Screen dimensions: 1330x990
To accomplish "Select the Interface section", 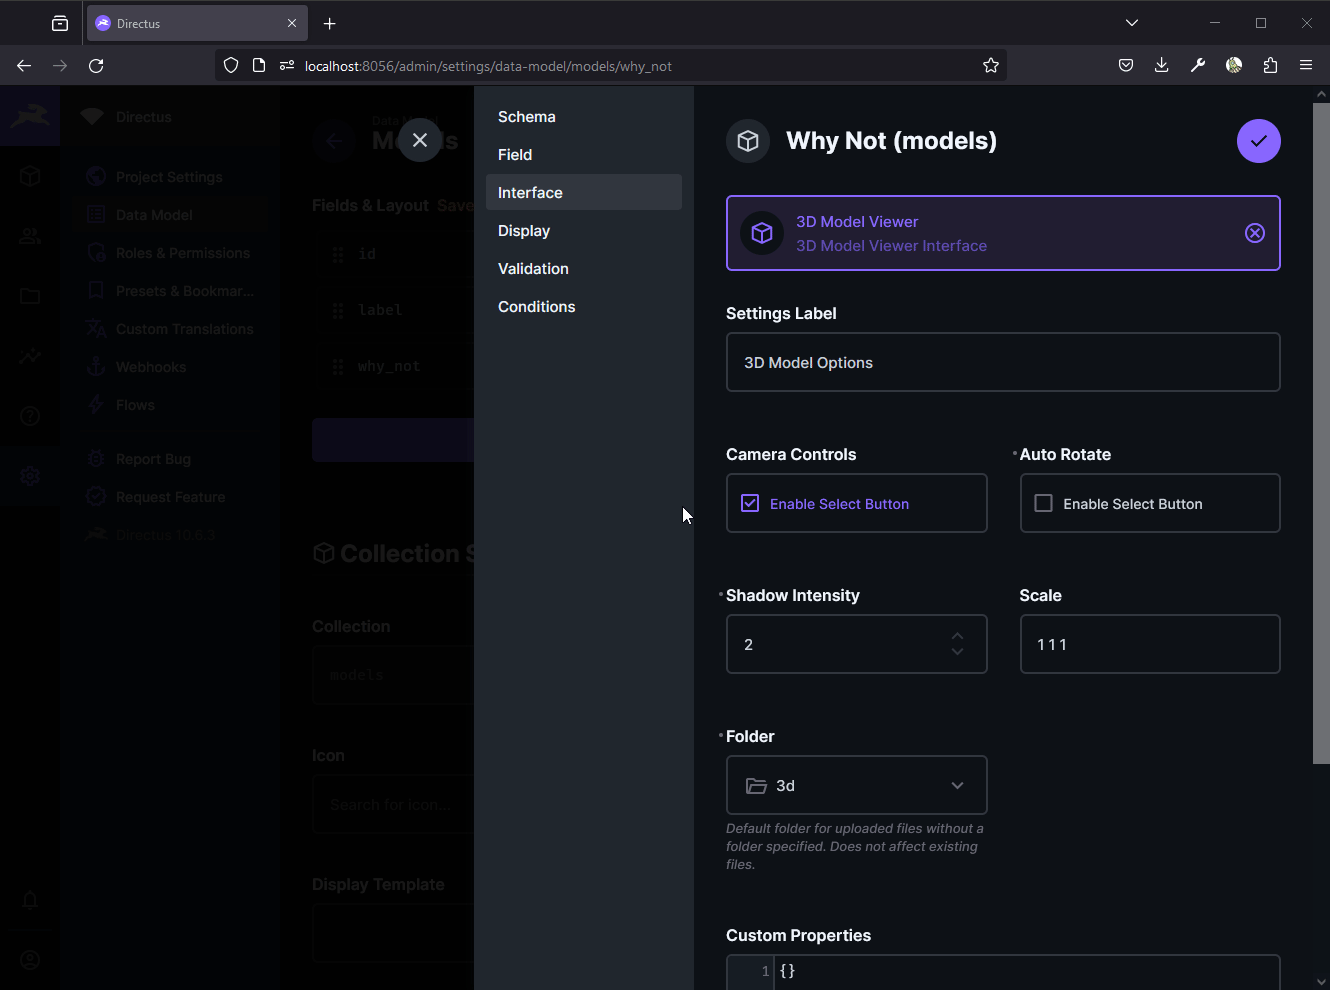I will 584,193.
